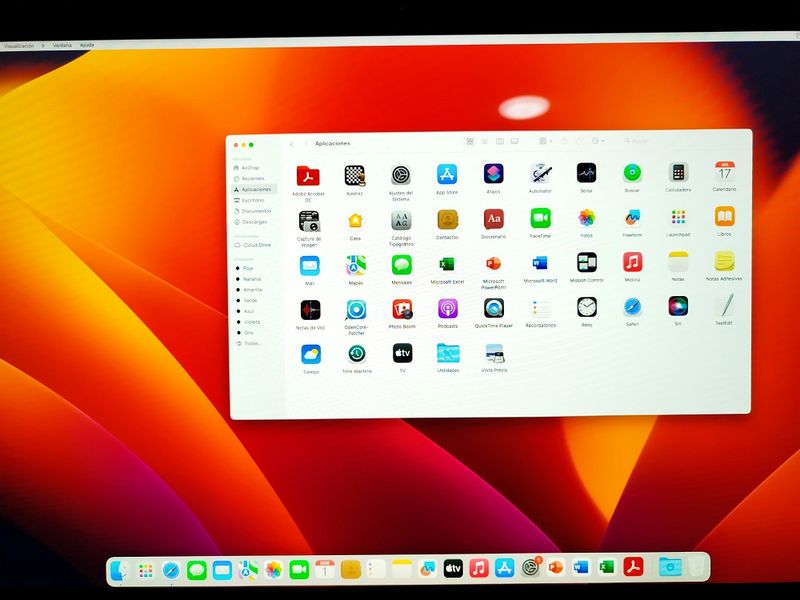This screenshot has height=600, width=800.
Task: Open the Descargas folder stack in the Dock
Action: click(670, 566)
